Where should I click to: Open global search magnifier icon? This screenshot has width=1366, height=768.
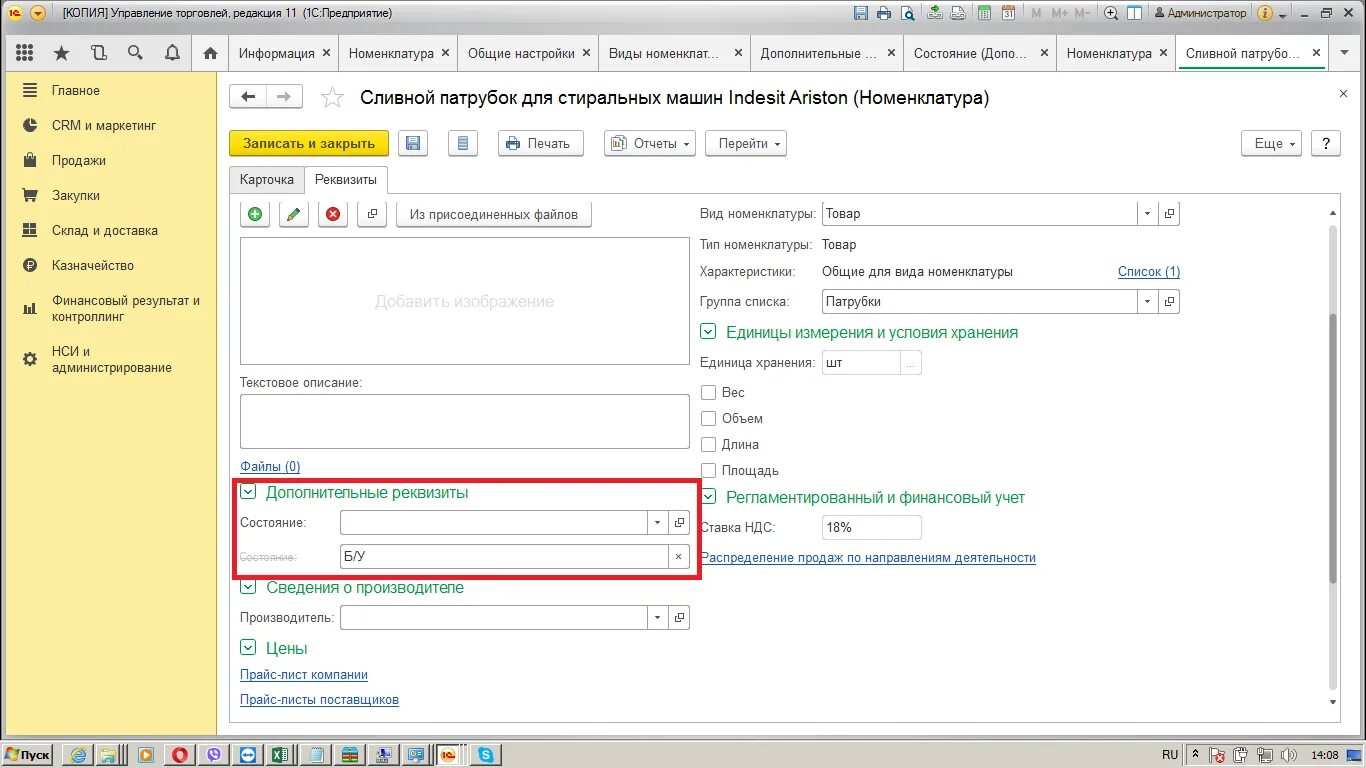(135, 53)
